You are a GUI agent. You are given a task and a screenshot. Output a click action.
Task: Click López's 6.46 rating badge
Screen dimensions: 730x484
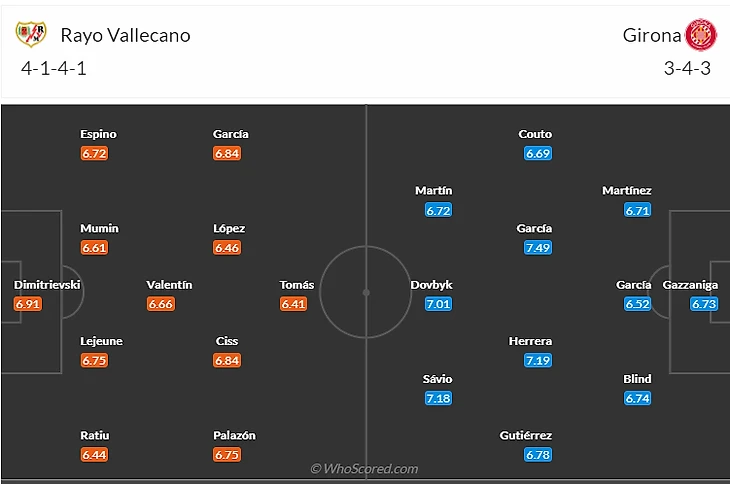[227, 248]
